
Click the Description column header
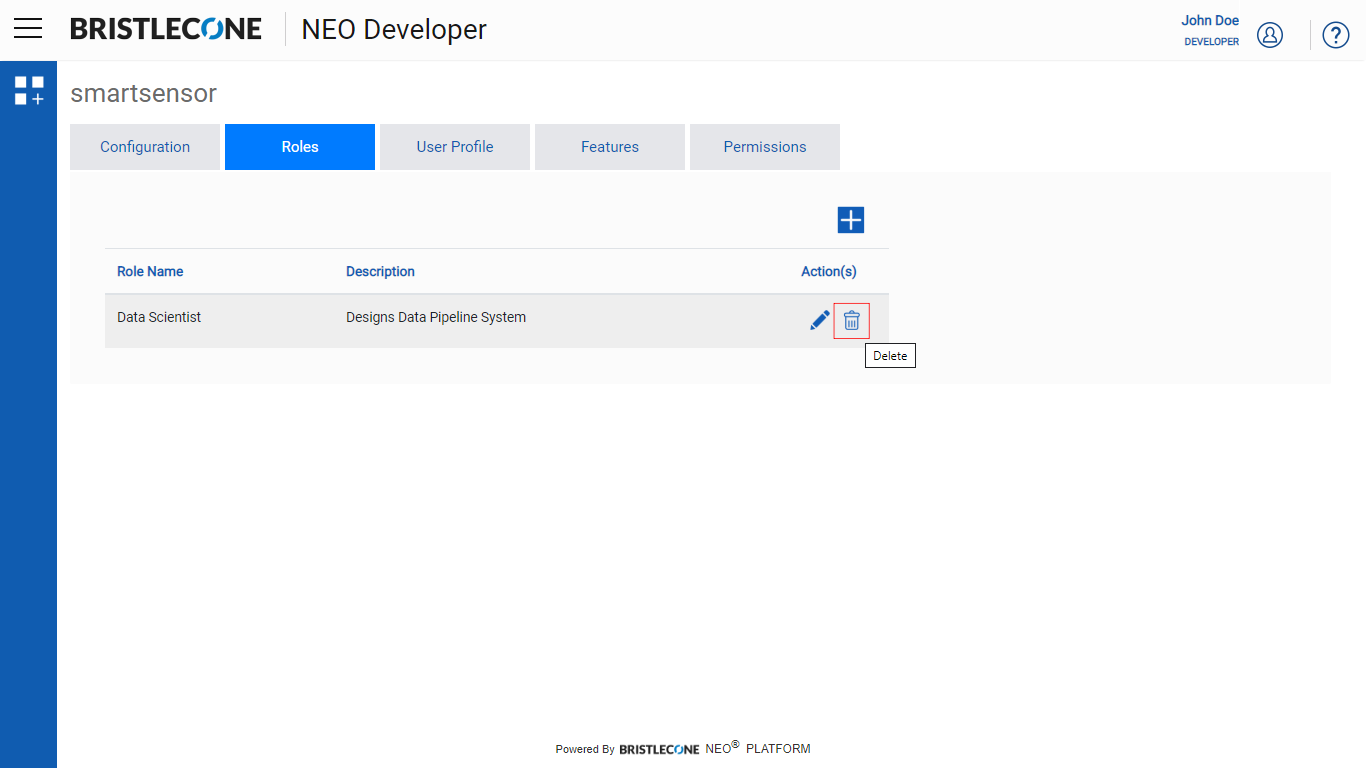click(x=380, y=271)
